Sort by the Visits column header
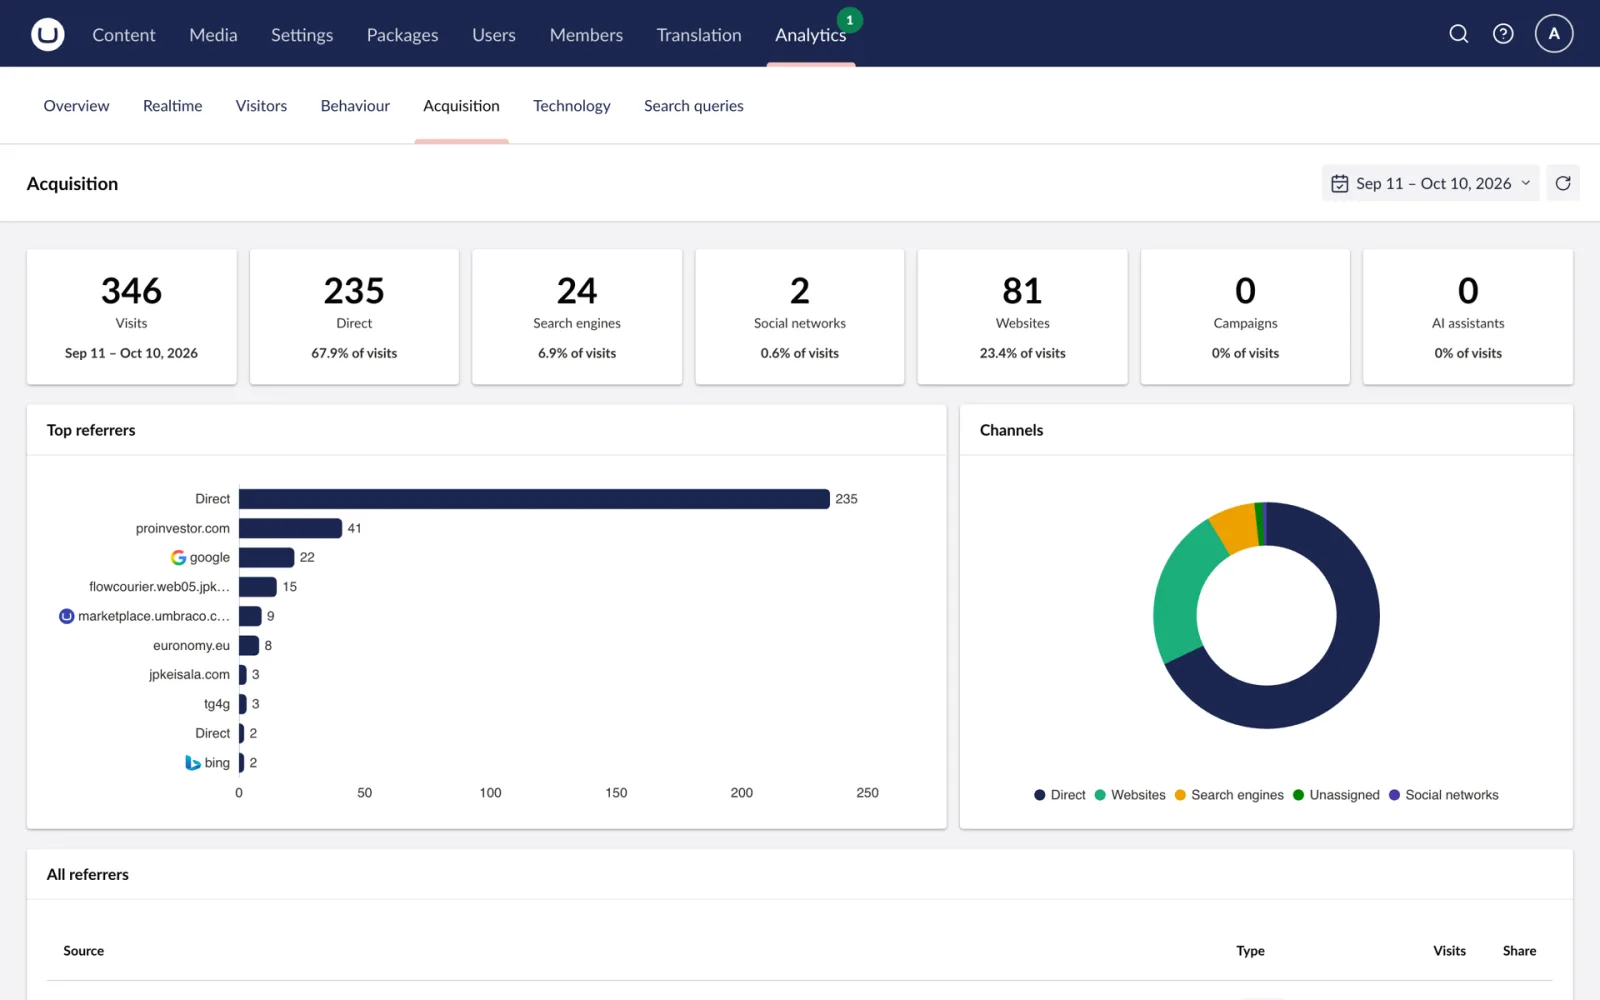 point(1449,951)
